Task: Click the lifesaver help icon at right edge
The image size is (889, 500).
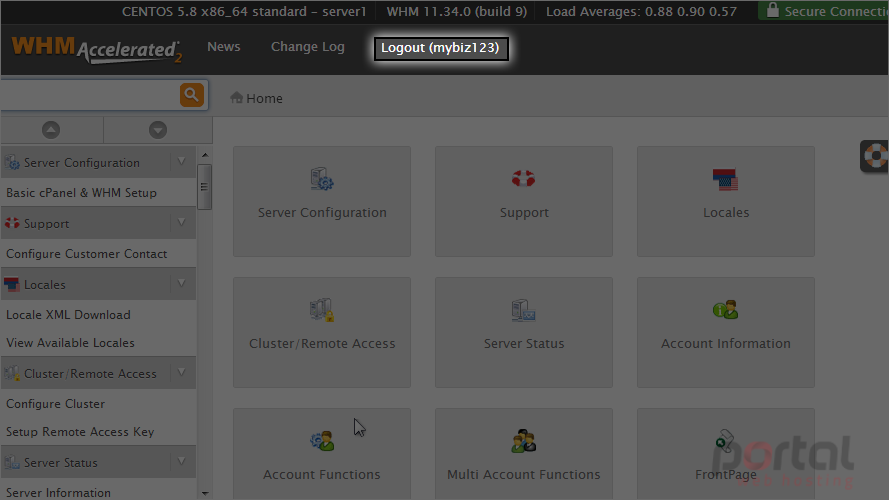Action: tap(875, 156)
